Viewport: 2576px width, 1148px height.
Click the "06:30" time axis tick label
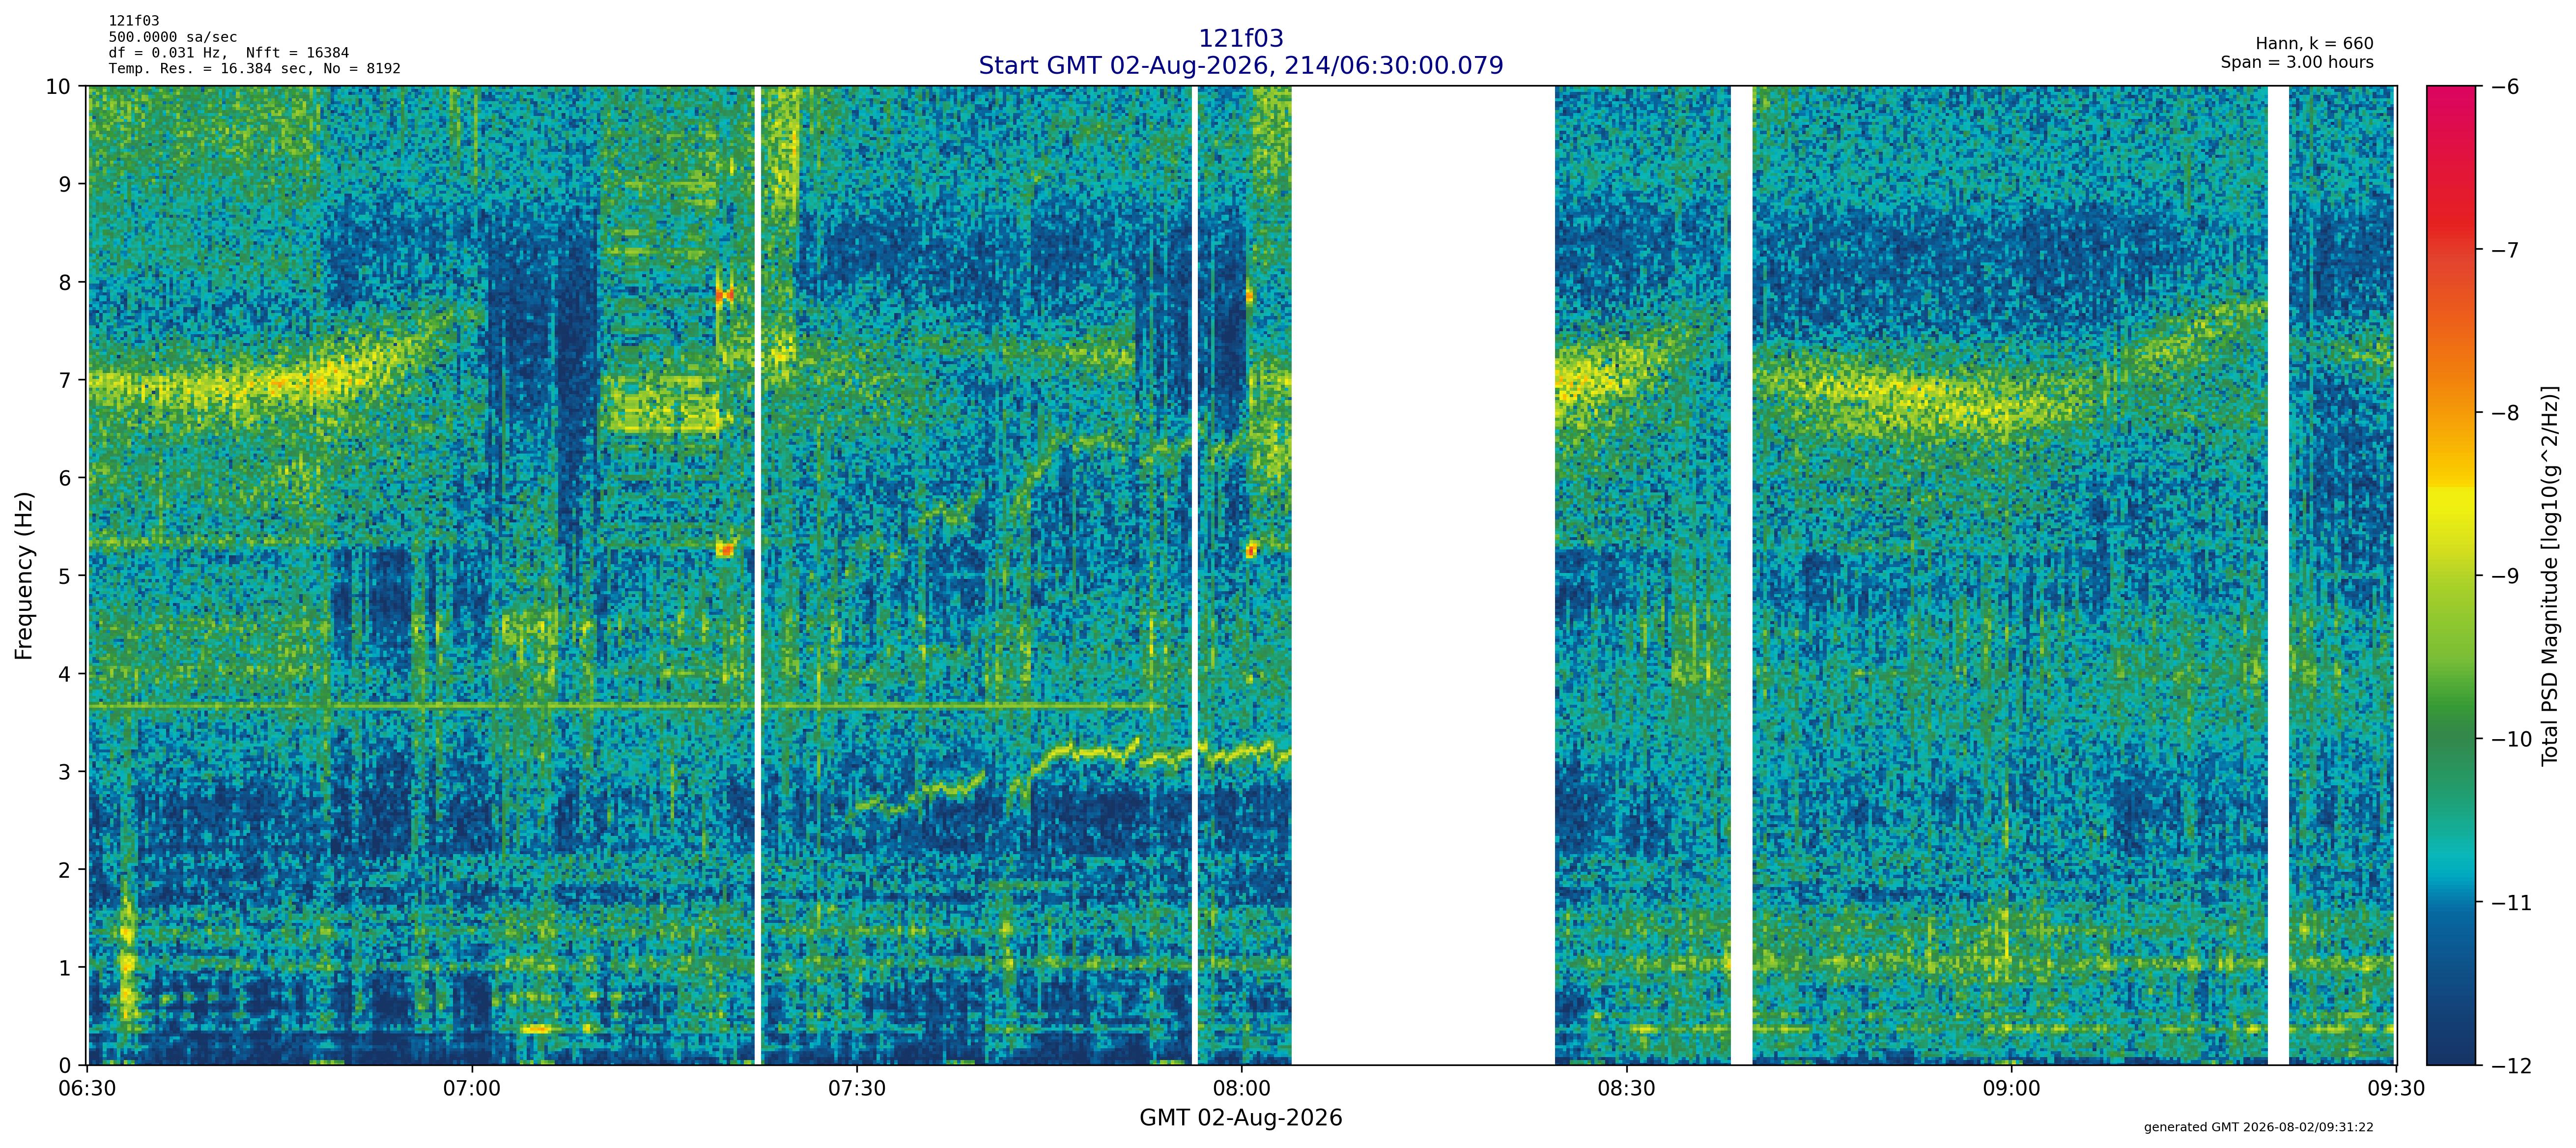[88, 1089]
